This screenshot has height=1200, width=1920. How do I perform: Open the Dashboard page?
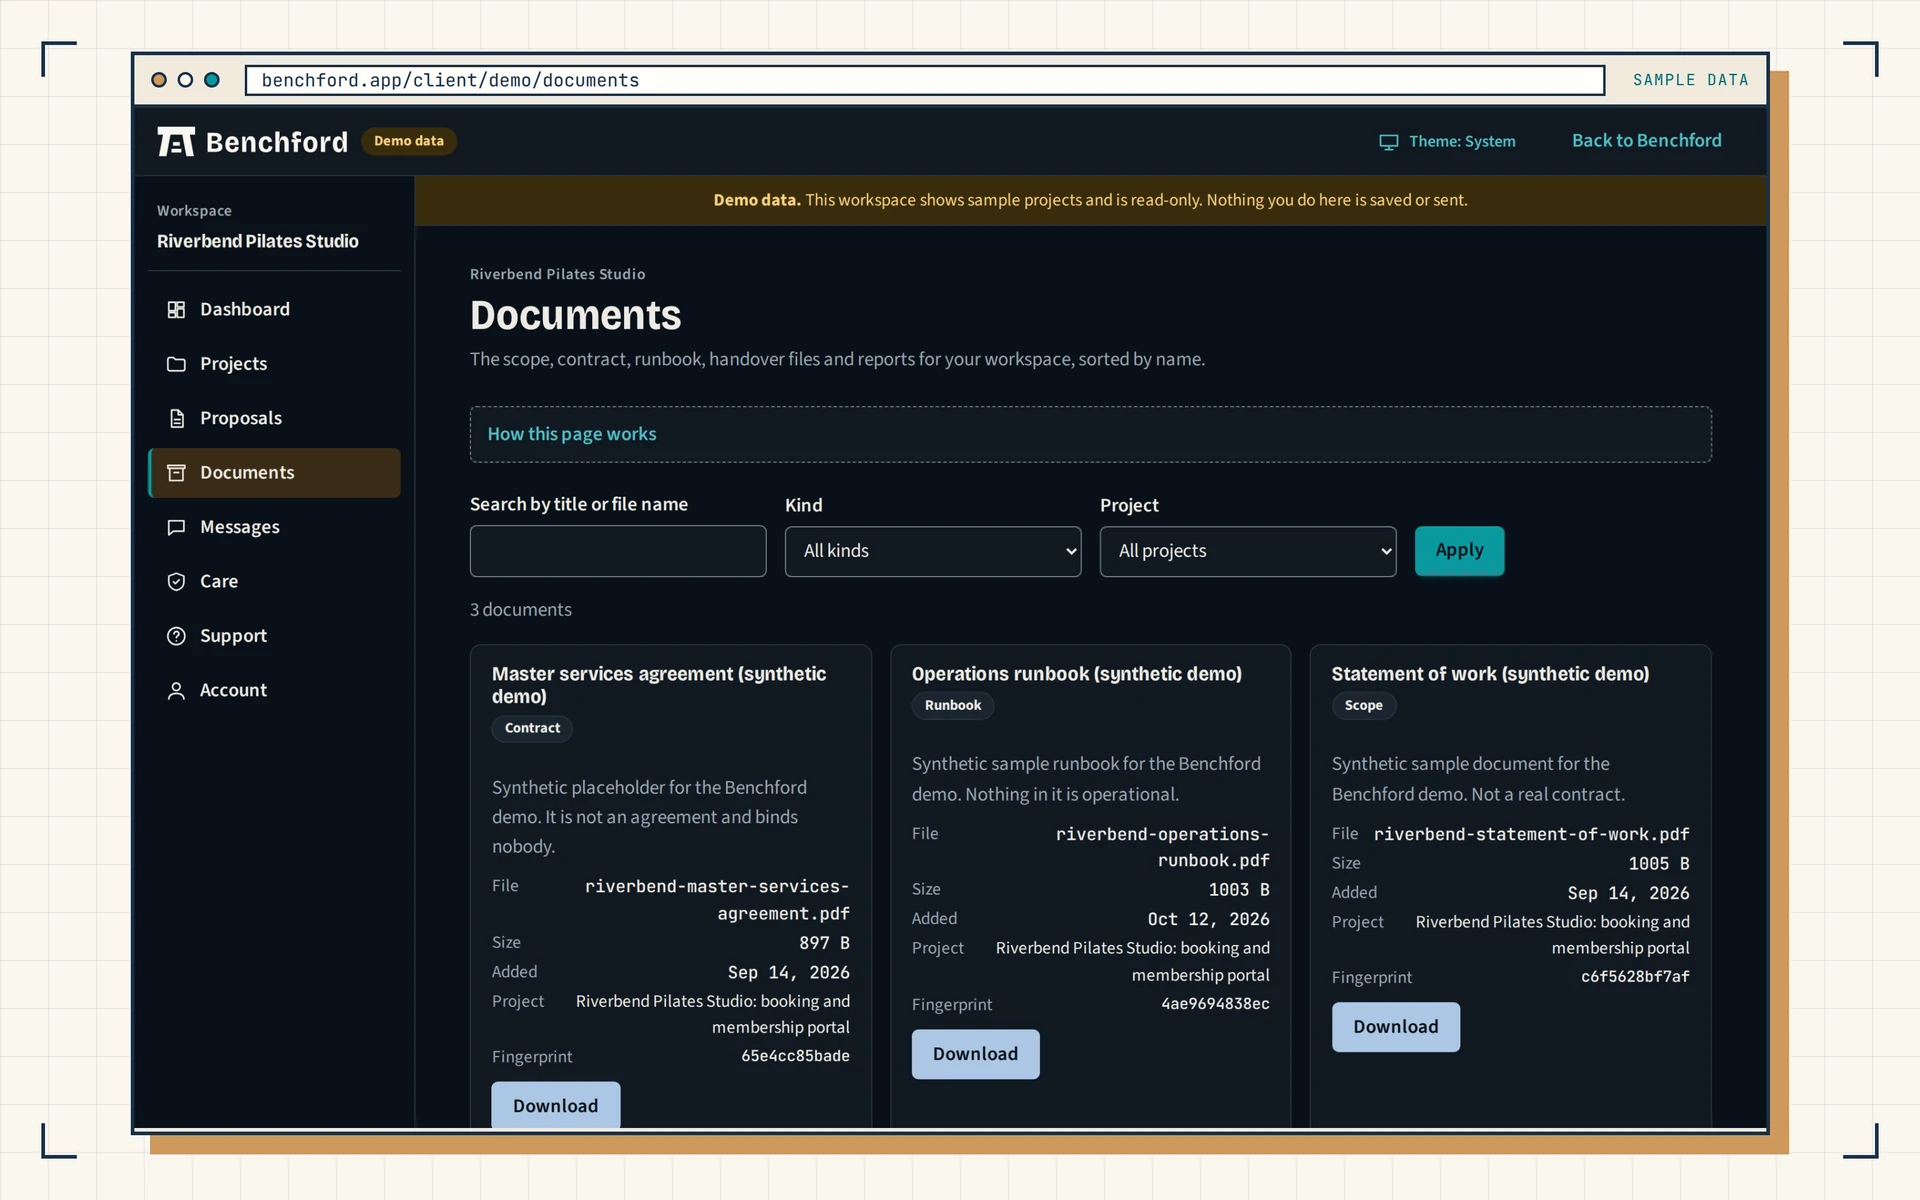[274, 310]
